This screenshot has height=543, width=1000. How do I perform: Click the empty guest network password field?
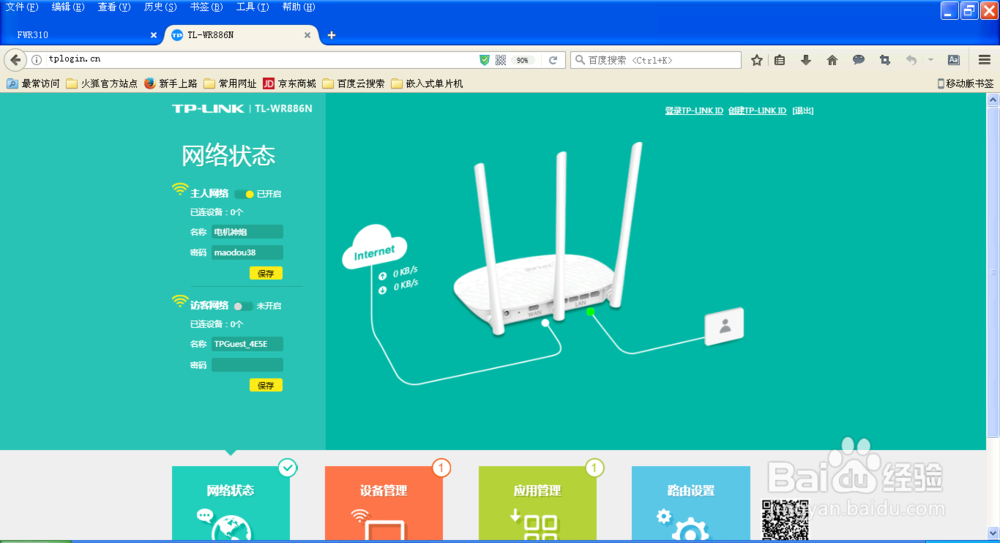point(247,365)
